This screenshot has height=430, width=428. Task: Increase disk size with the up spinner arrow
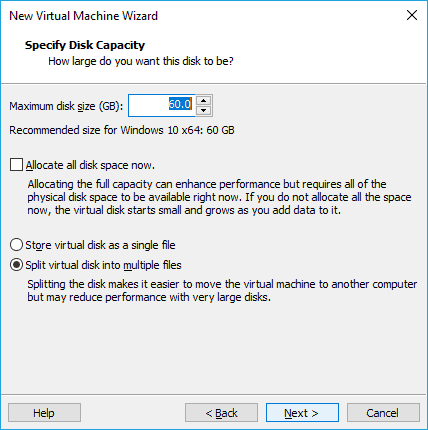coord(204,100)
